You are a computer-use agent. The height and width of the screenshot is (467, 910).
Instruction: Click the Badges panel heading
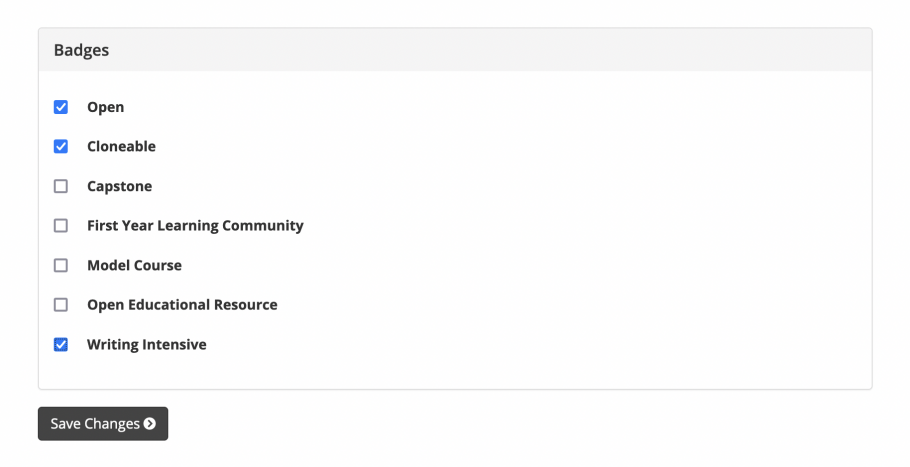pyautogui.click(x=81, y=50)
